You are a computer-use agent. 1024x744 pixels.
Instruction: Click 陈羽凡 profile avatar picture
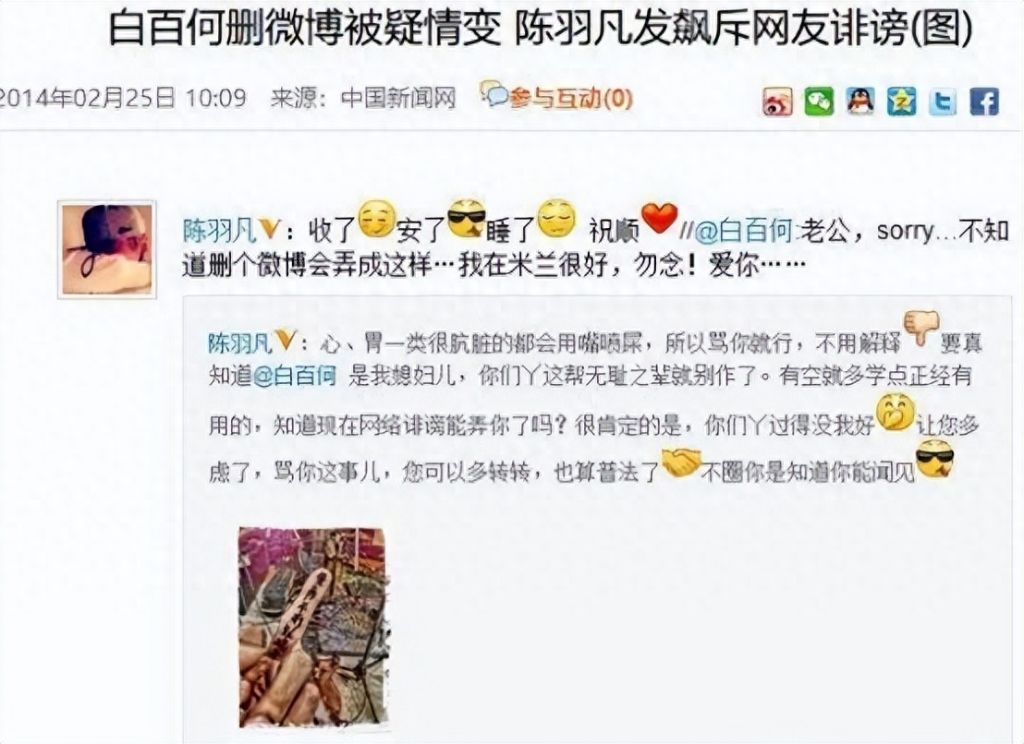click(x=107, y=250)
